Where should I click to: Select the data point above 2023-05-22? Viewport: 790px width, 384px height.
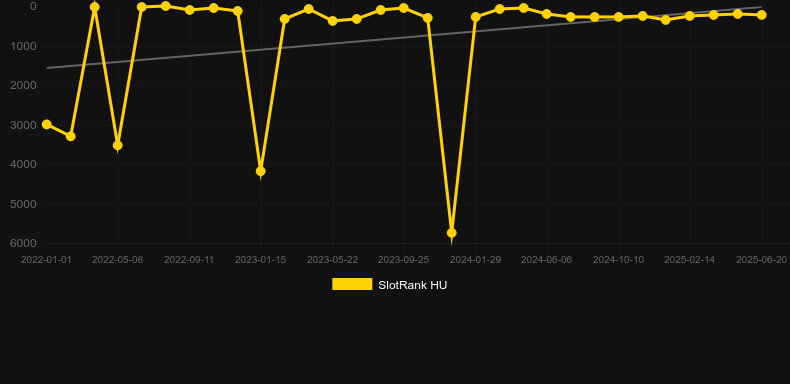pyautogui.click(x=333, y=21)
